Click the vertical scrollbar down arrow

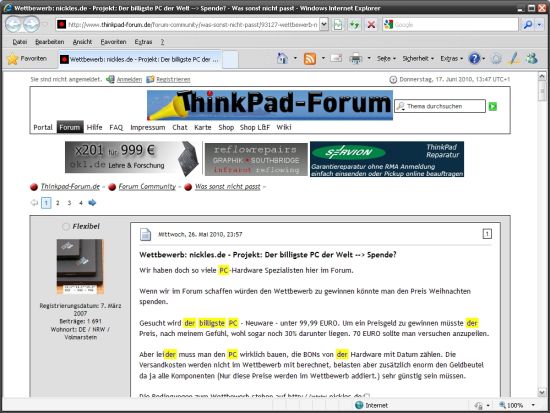[x=542, y=392]
